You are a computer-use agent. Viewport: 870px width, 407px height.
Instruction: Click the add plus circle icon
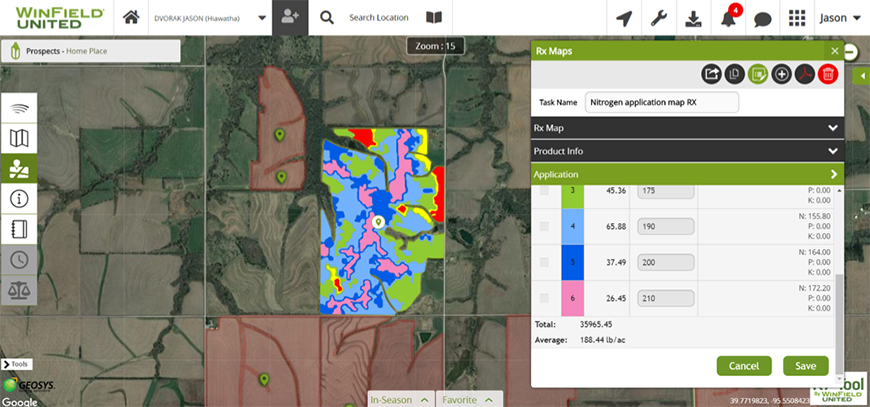[782, 73]
